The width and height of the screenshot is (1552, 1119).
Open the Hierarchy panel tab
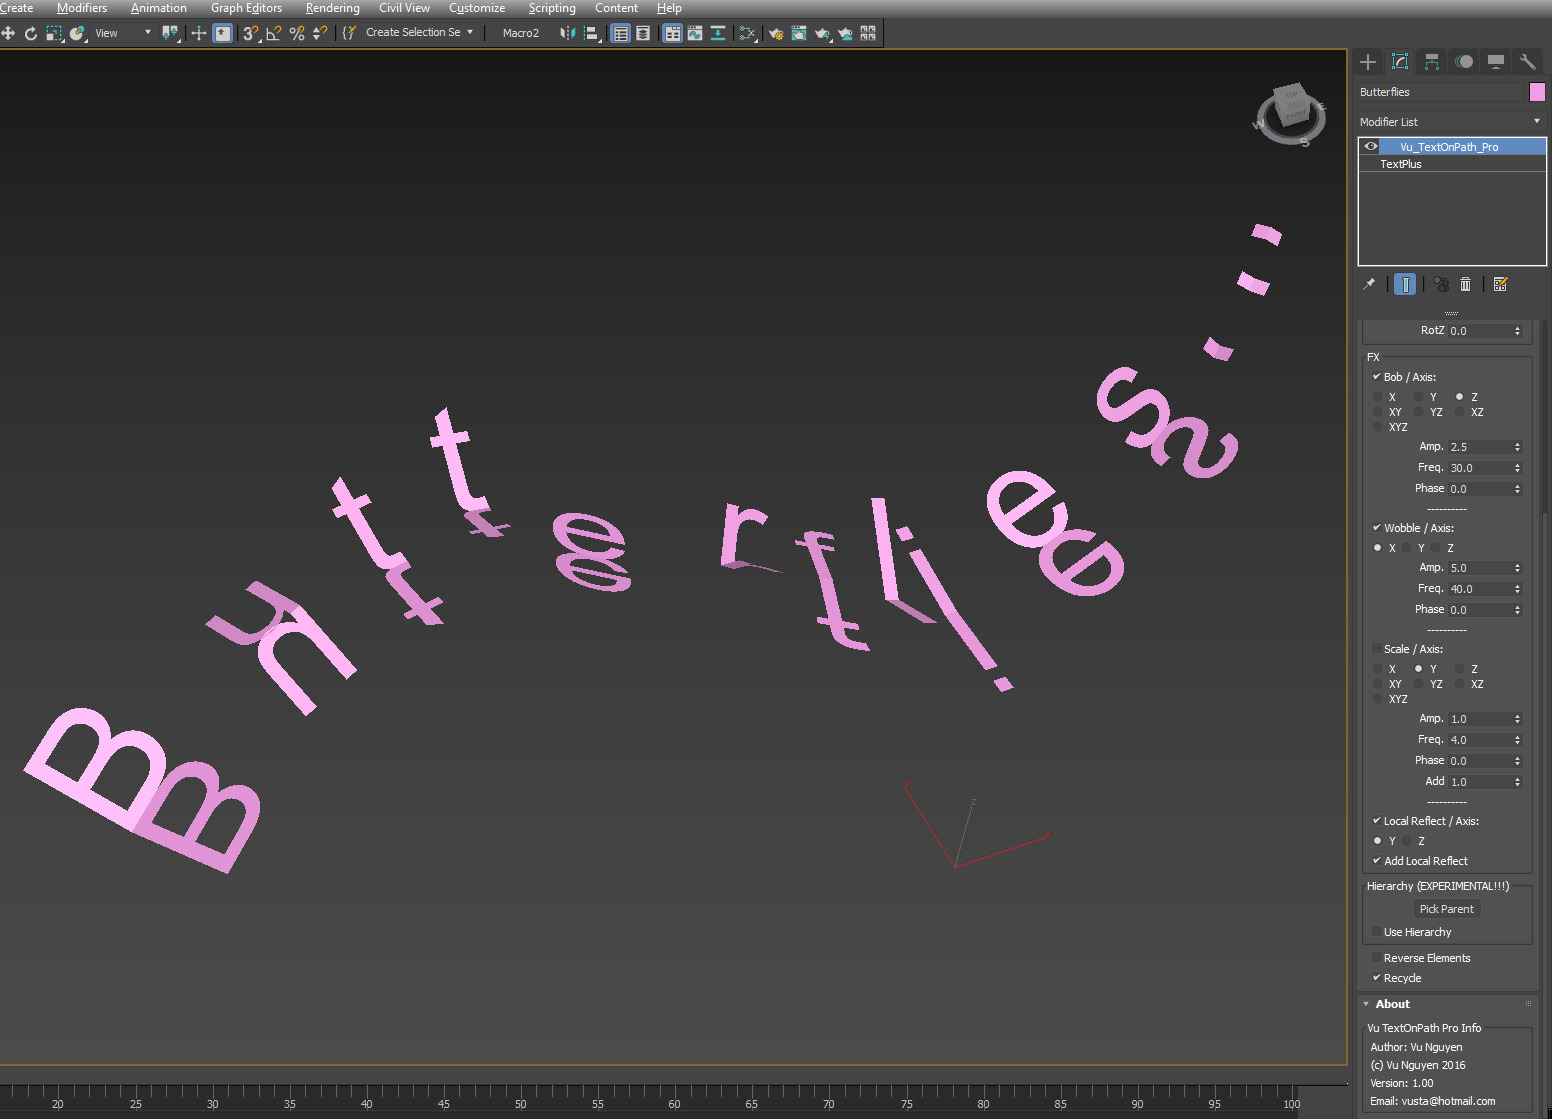[1432, 62]
